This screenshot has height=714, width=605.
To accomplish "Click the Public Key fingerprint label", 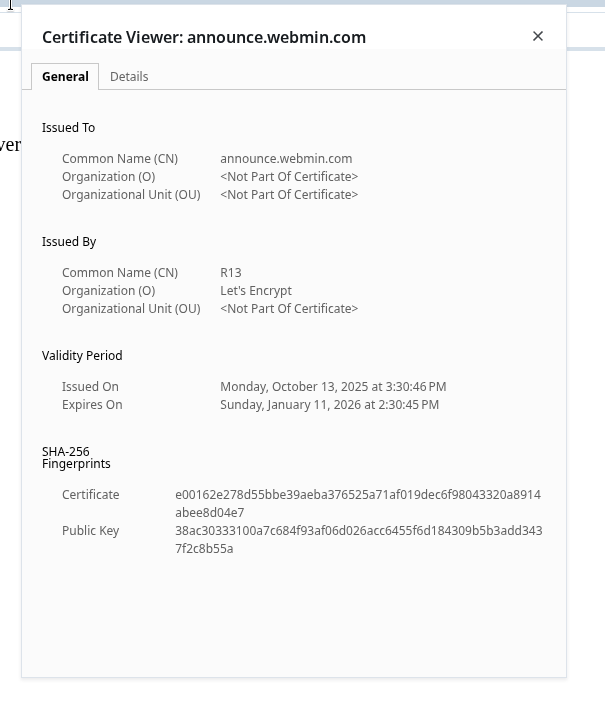I will click(x=90, y=530).
